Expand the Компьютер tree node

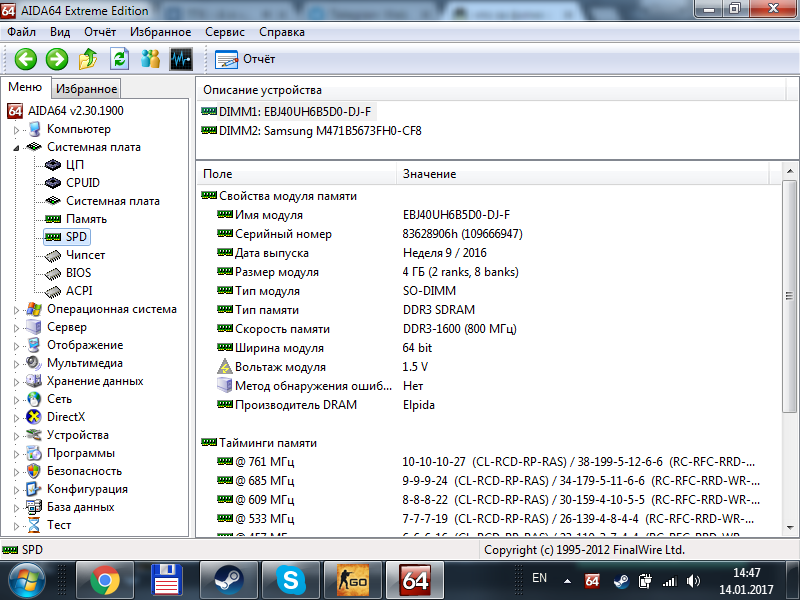tap(16, 130)
